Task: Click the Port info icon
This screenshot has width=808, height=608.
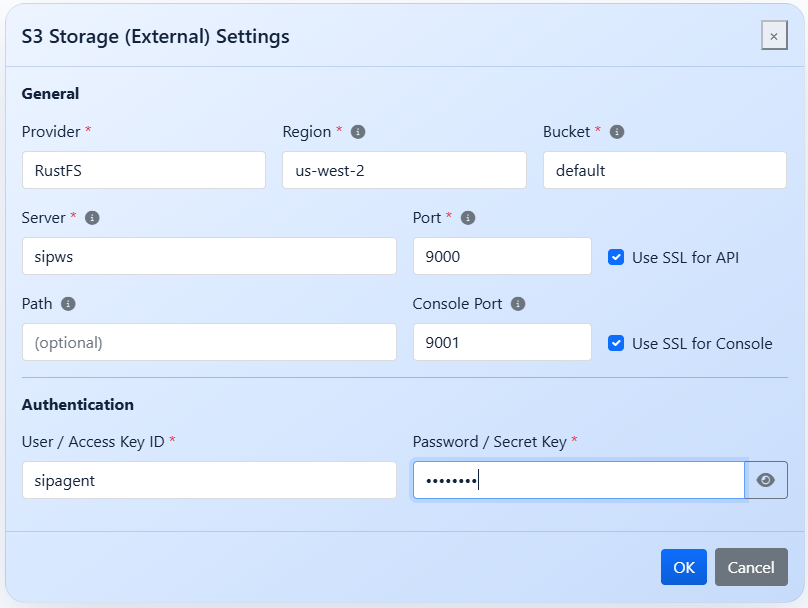Action: (x=467, y=218)
